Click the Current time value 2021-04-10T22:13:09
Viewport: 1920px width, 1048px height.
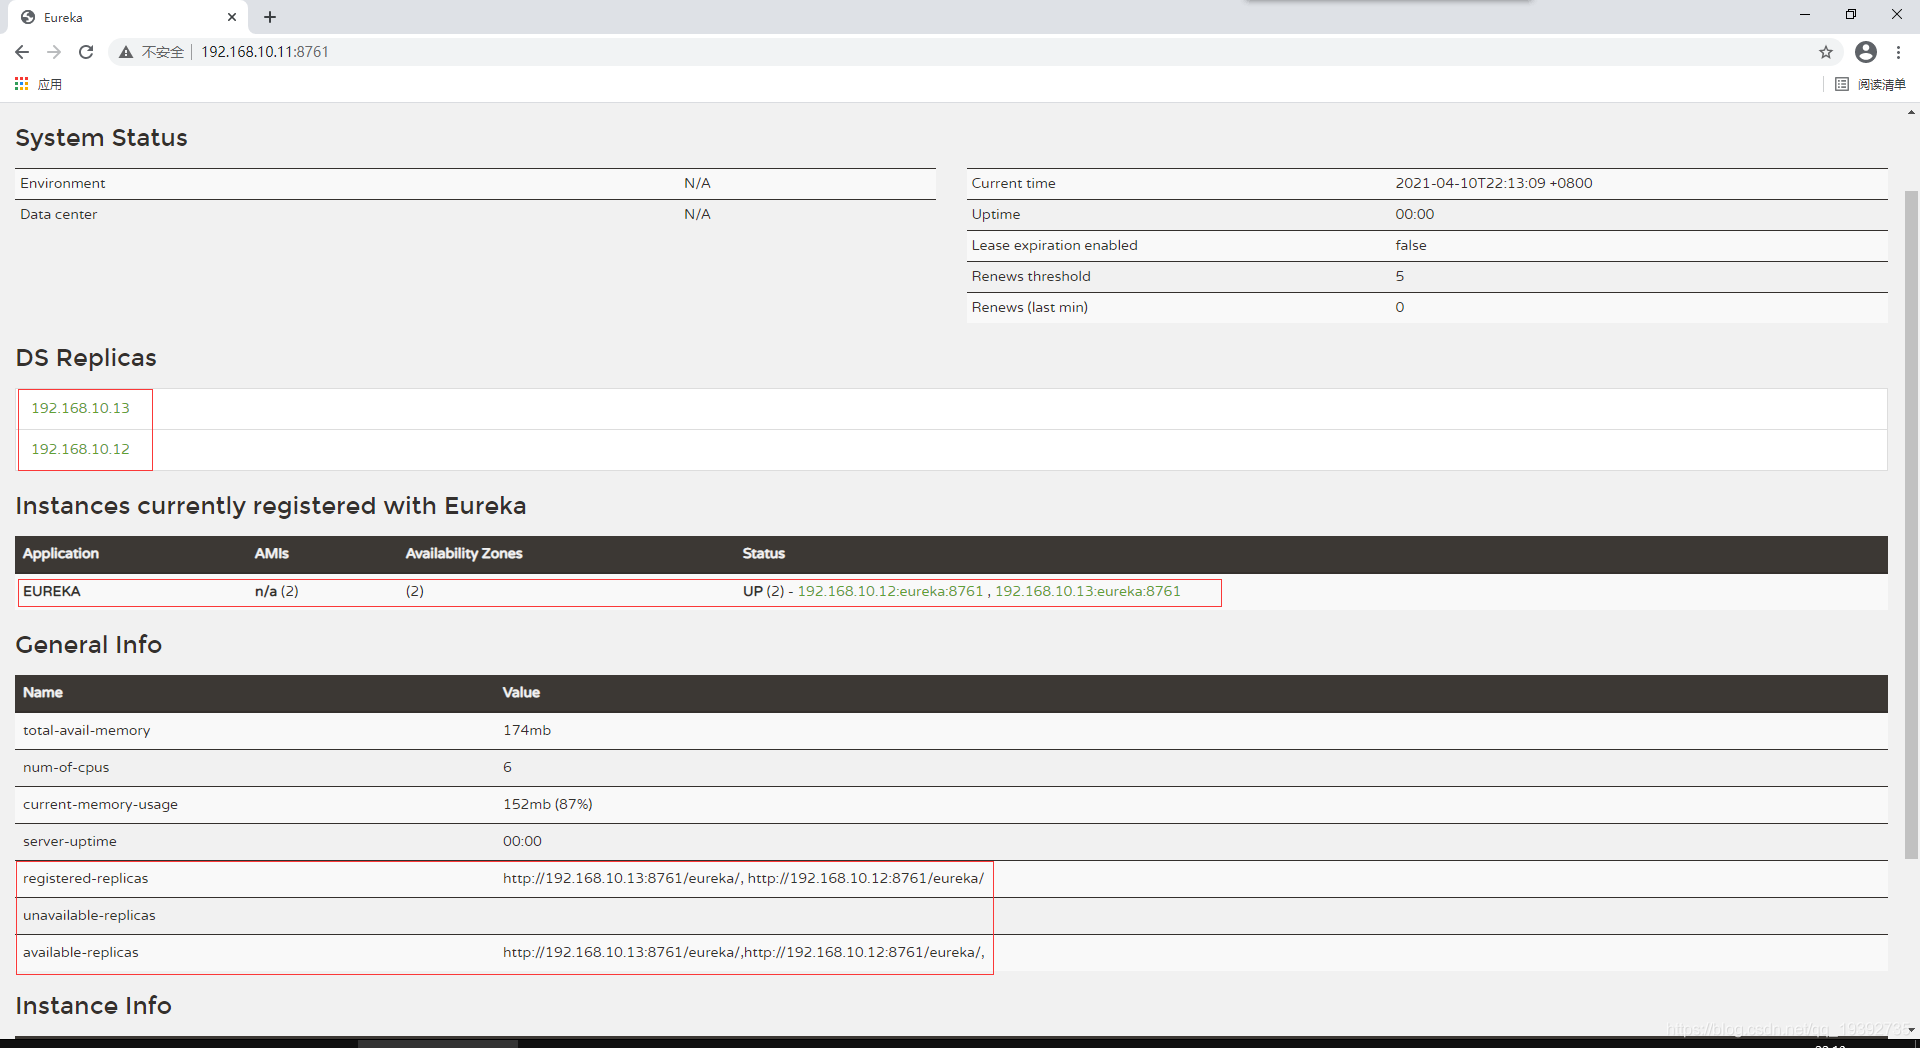point(1493,183)
